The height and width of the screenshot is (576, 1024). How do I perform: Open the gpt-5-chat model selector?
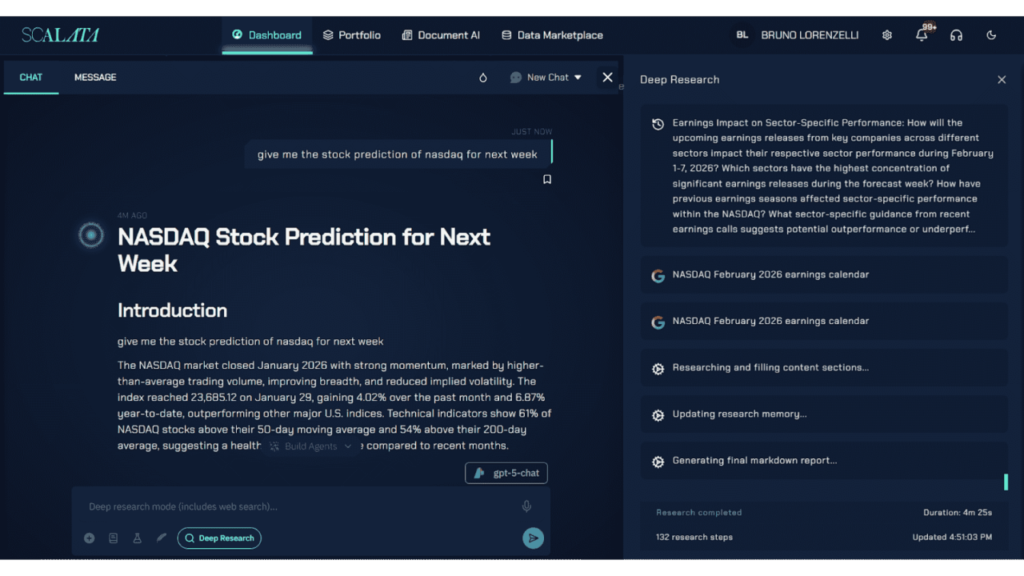click(x=506, y=473)
